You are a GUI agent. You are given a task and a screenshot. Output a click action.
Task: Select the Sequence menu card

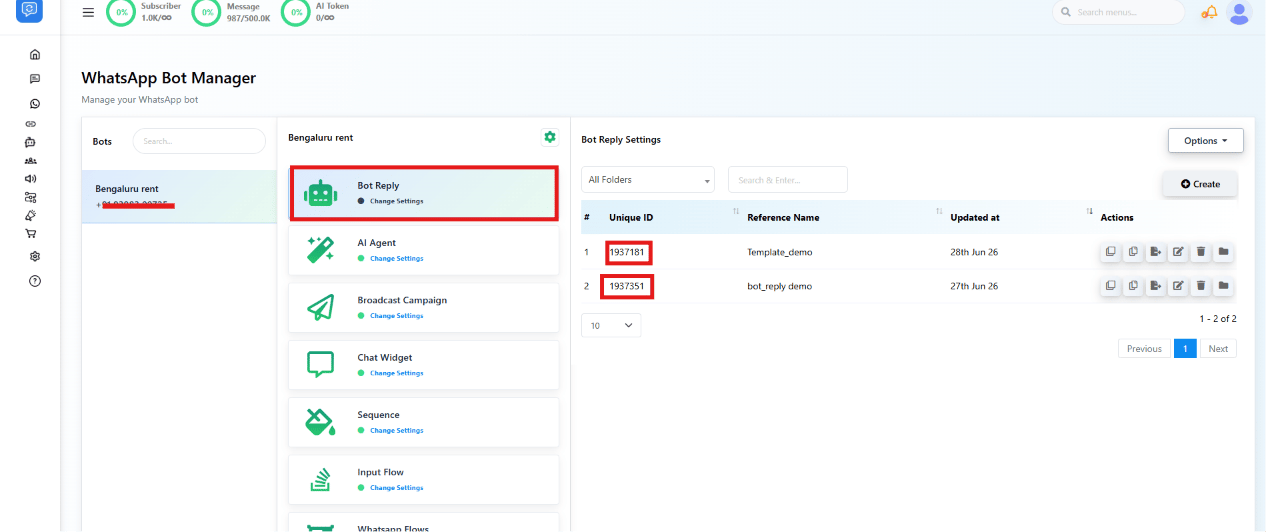point(423,422)
